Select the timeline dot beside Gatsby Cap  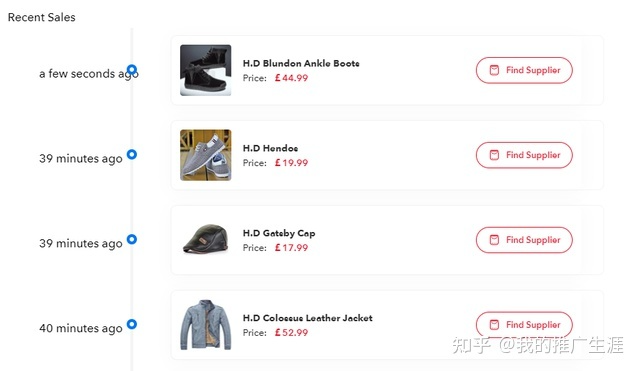point(132,239)
